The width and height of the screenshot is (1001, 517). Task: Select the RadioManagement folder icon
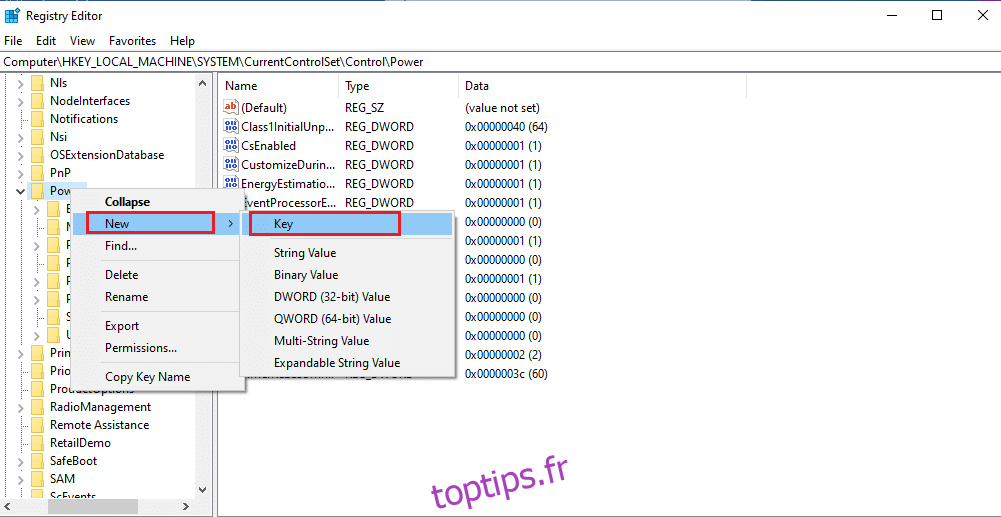pos(38,407)
